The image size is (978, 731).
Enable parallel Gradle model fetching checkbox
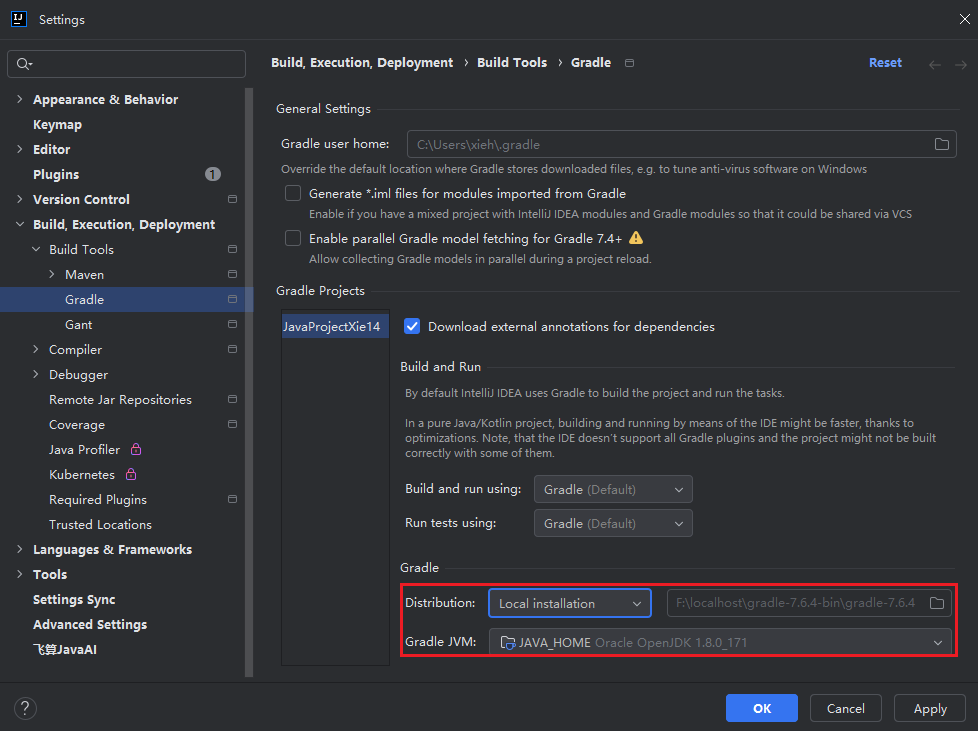coord(293,238)
